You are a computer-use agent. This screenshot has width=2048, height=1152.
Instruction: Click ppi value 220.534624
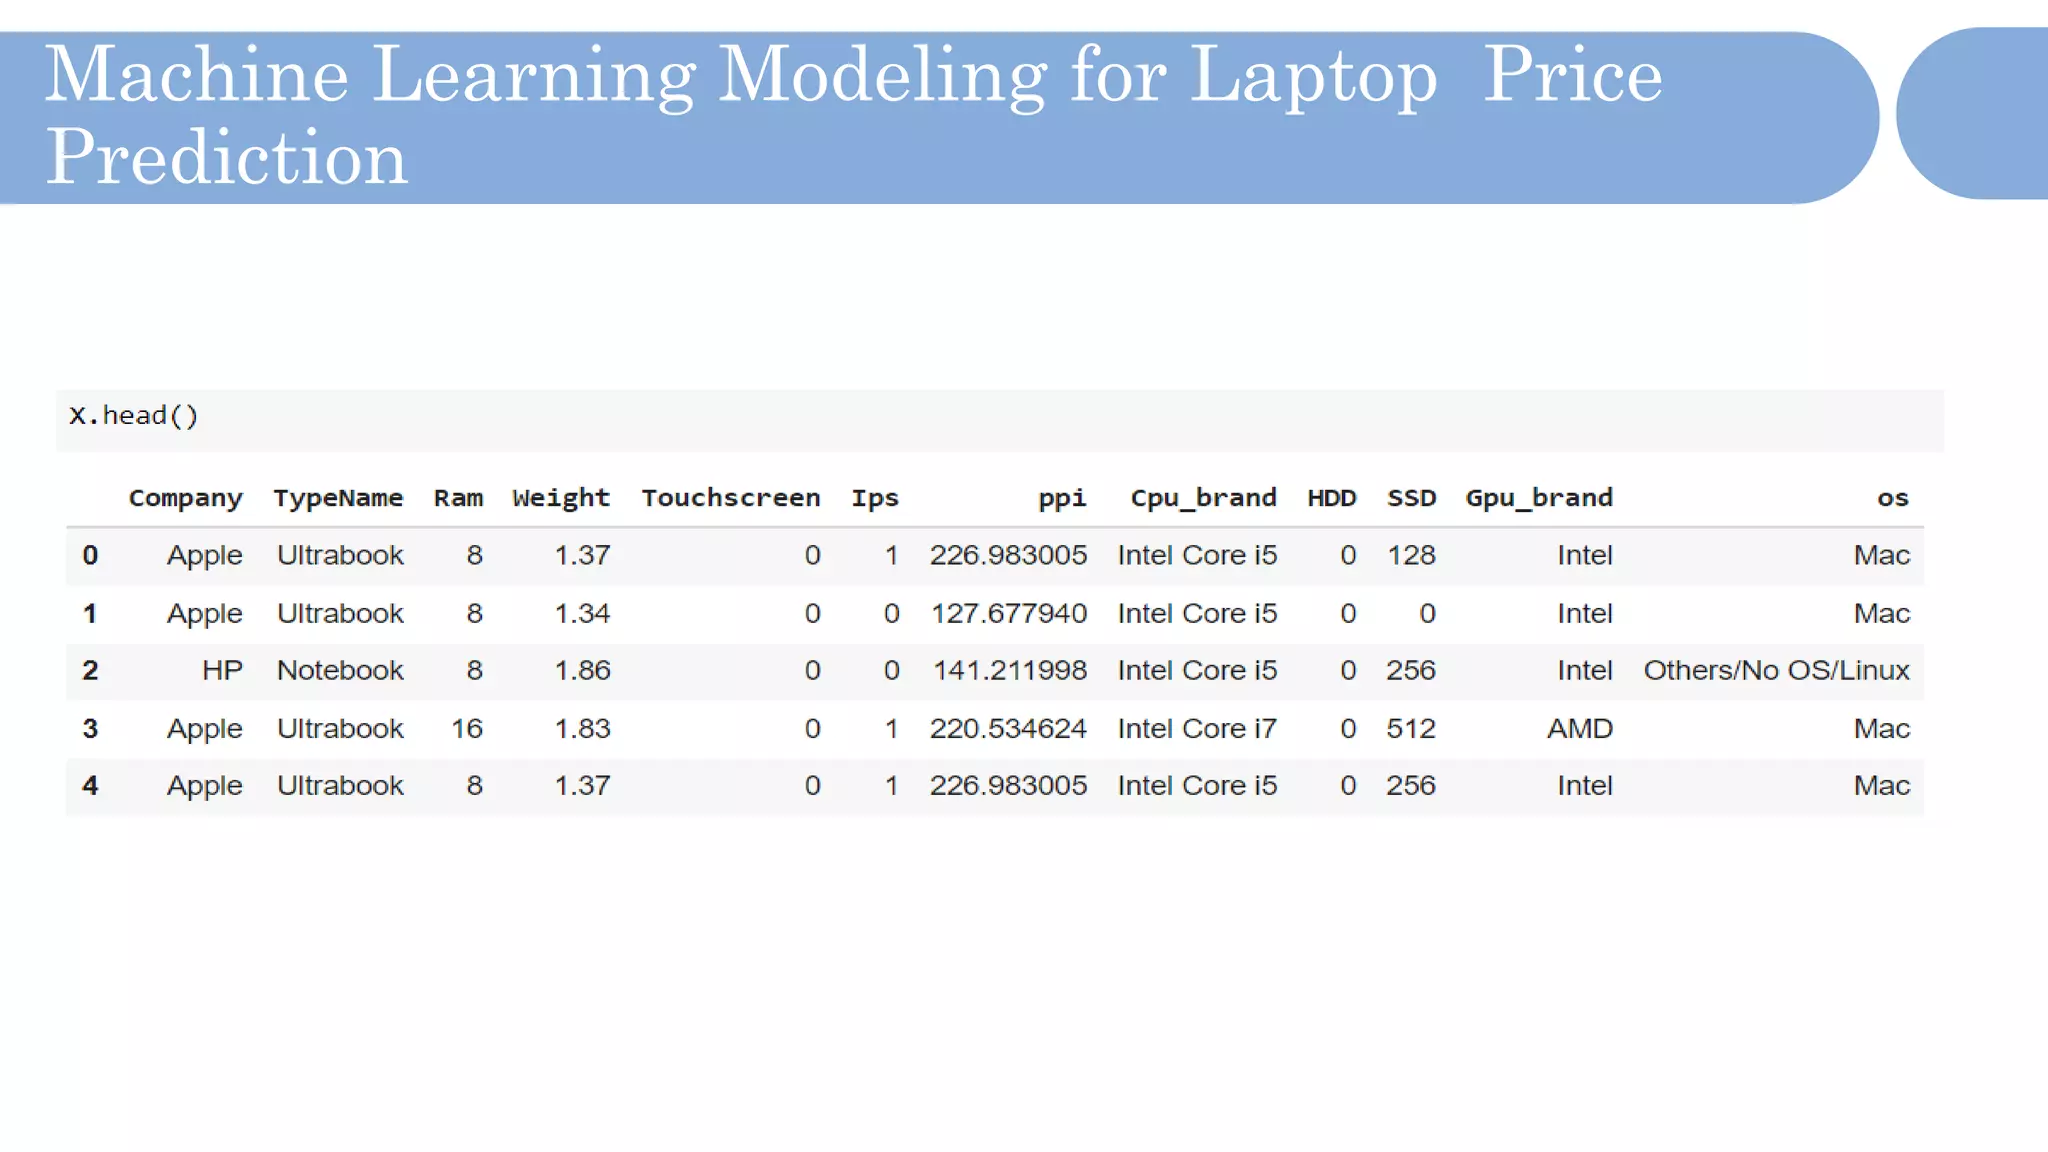point(1008,728)
